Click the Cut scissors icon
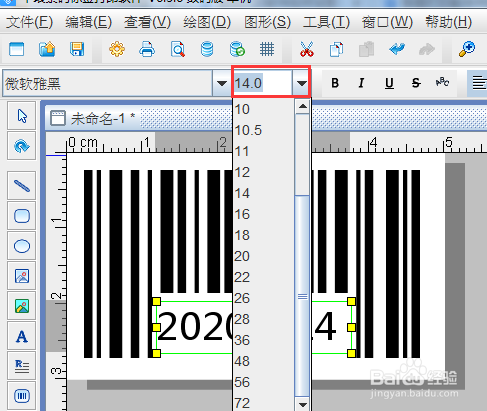The height and width of the screenshot is (411, 487). (307, 49)
